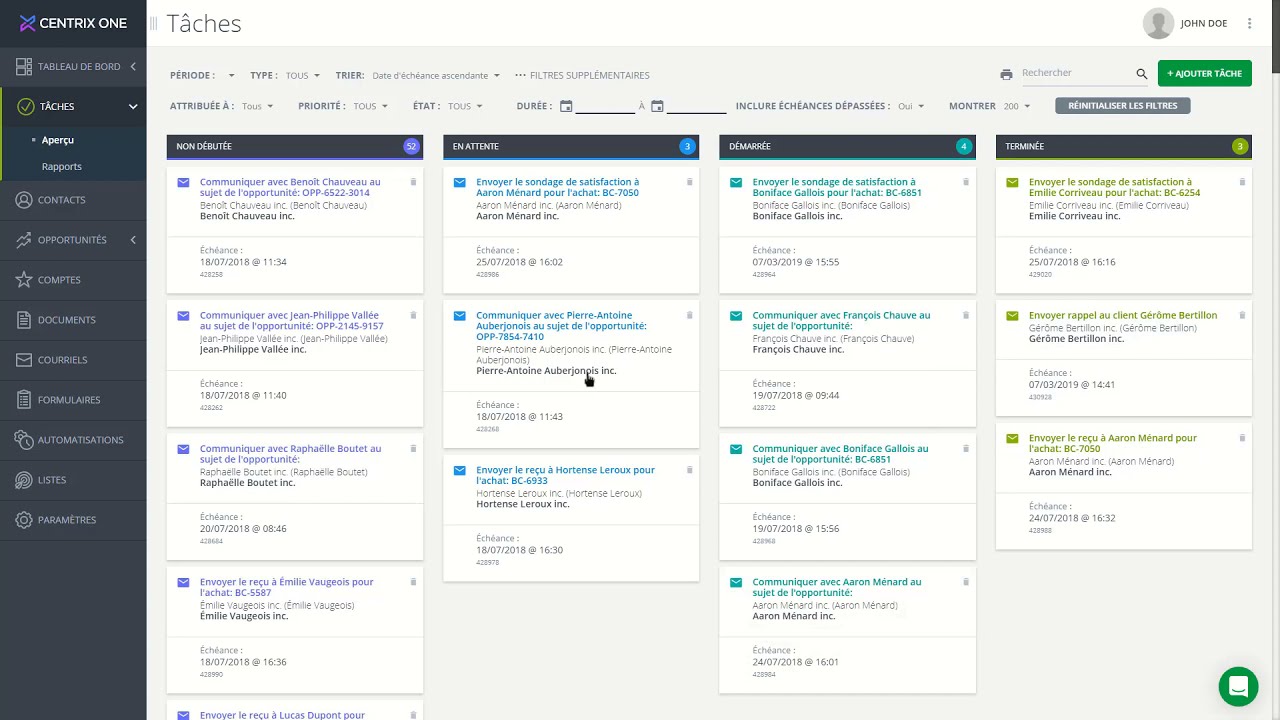Open the Jean-Philippe Vallée OPP-2145-9157 task link

pyautogui.click(x=291, y=321)
